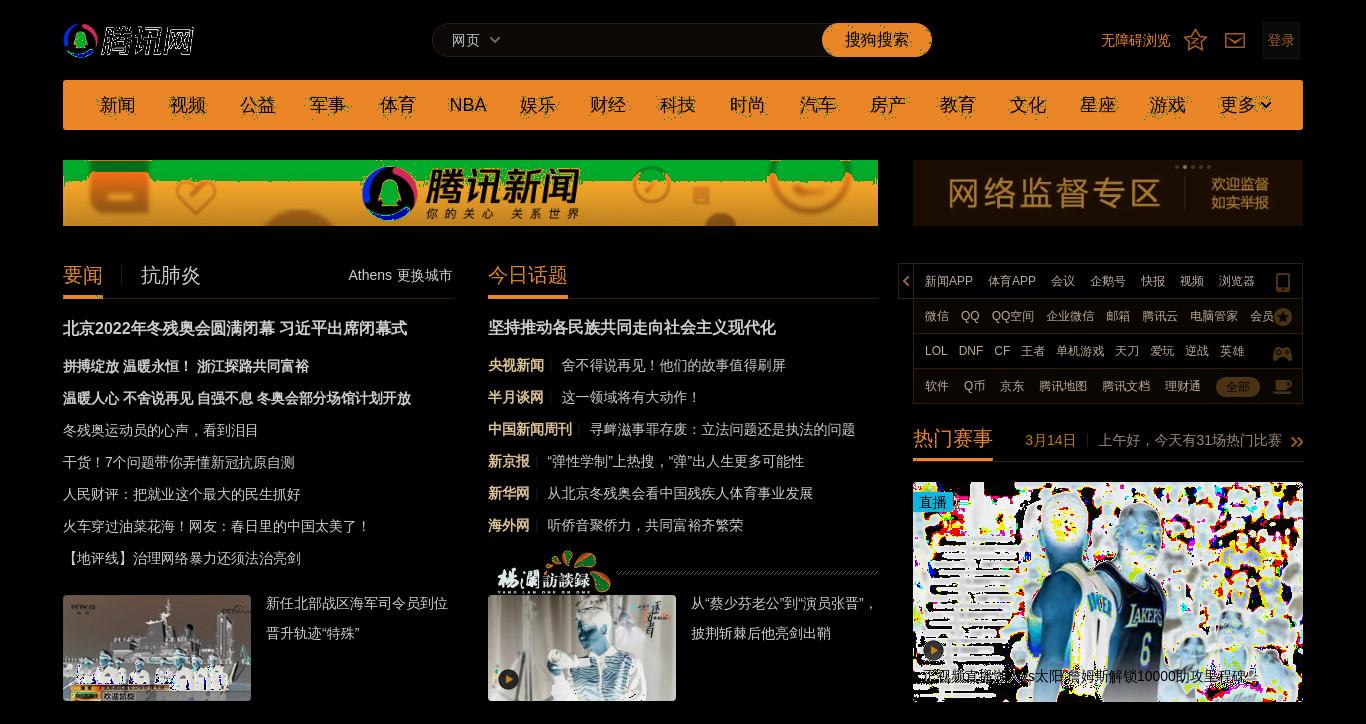
Task: Open 电脑管家 link
Action: pyautogui.click(x=1214, y=316)
